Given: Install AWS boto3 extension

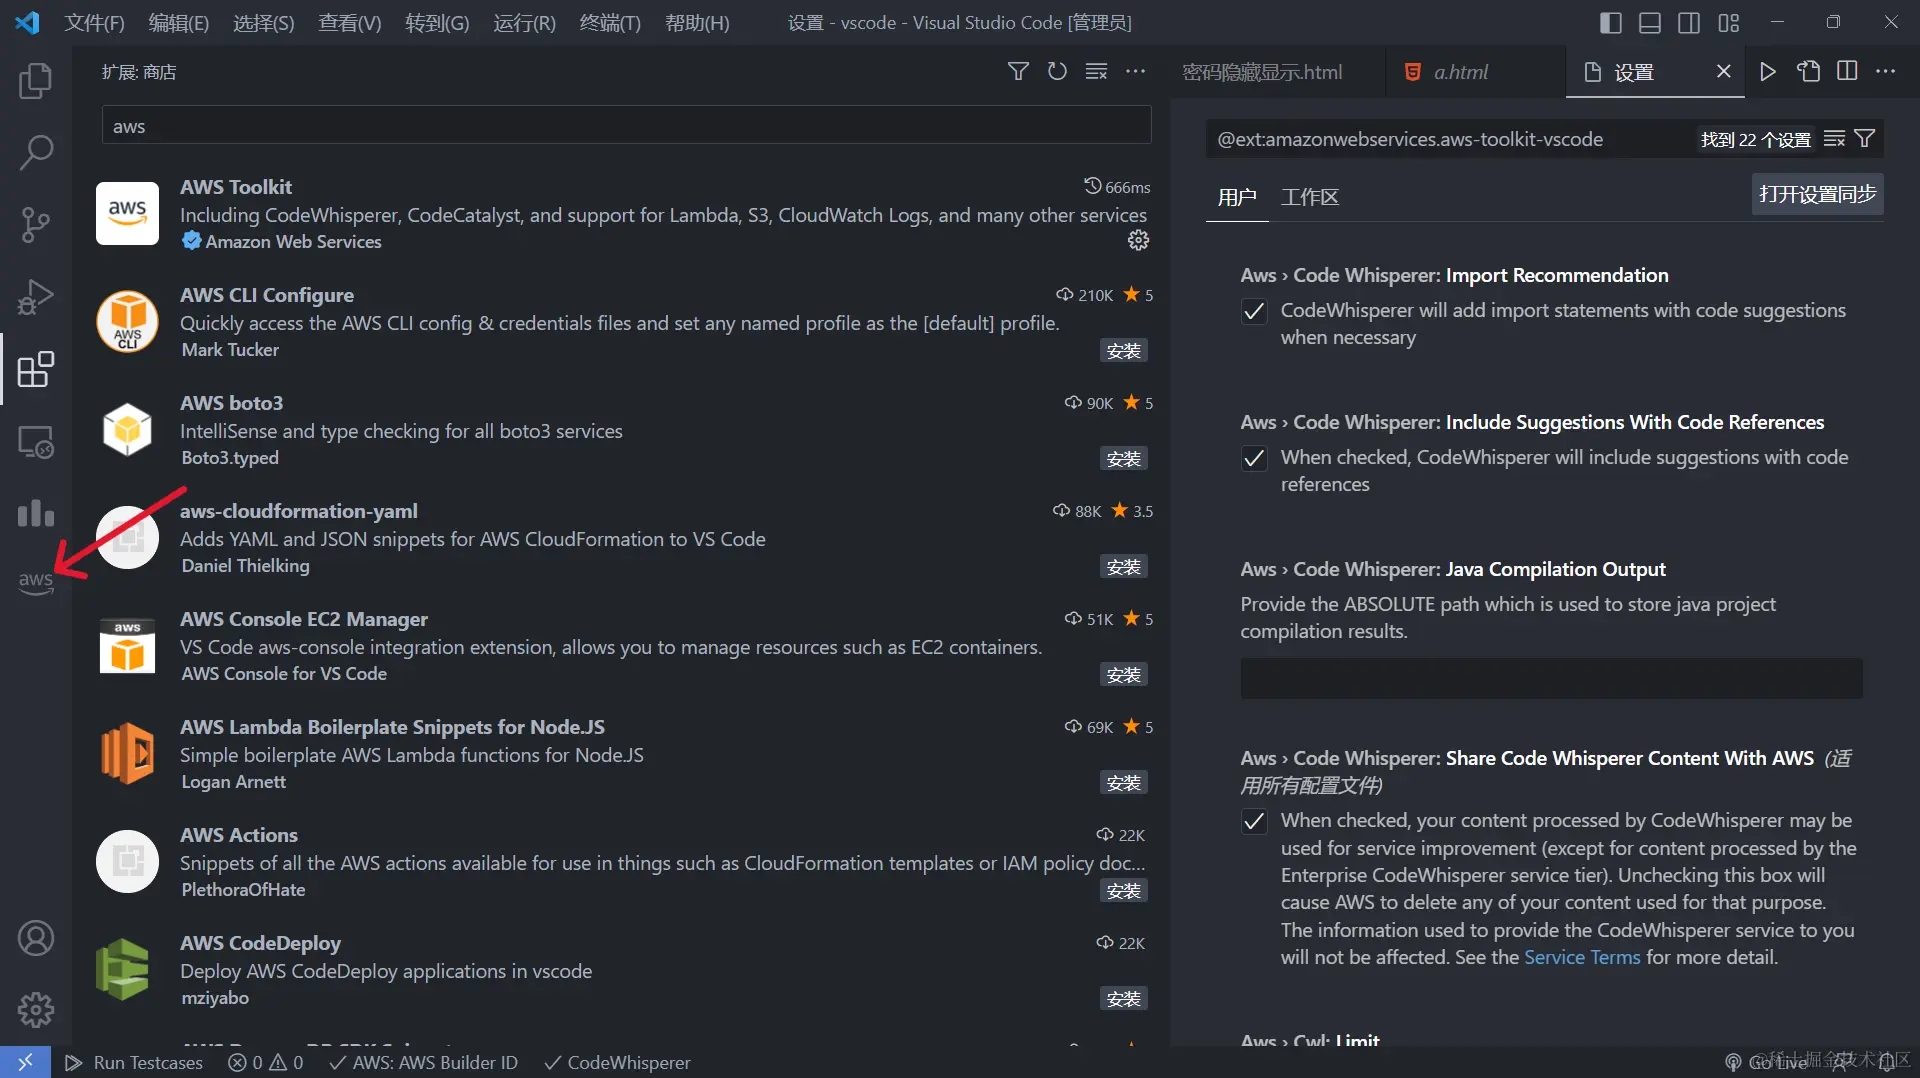Looking at the screenshot, I should click(1124, 459).
